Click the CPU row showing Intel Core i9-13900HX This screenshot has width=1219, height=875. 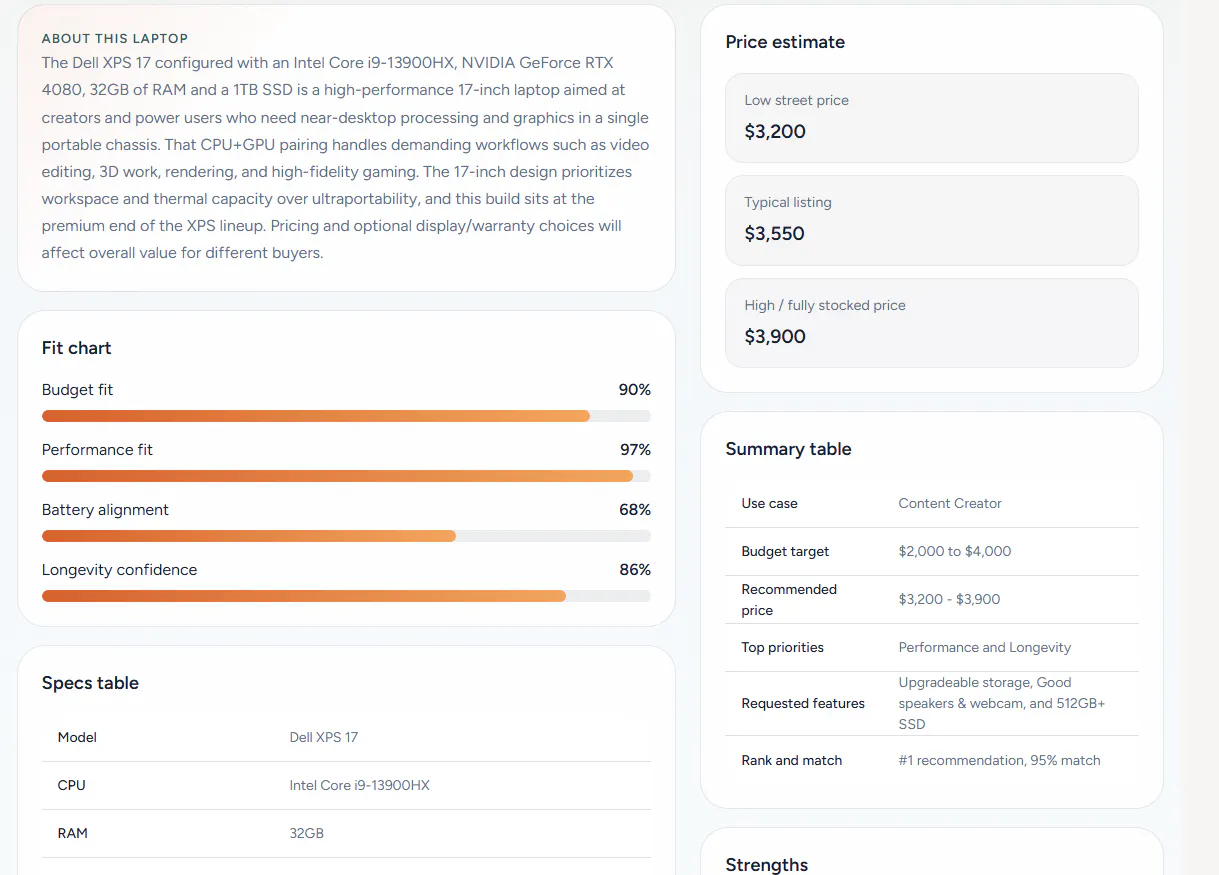(346, 786)
